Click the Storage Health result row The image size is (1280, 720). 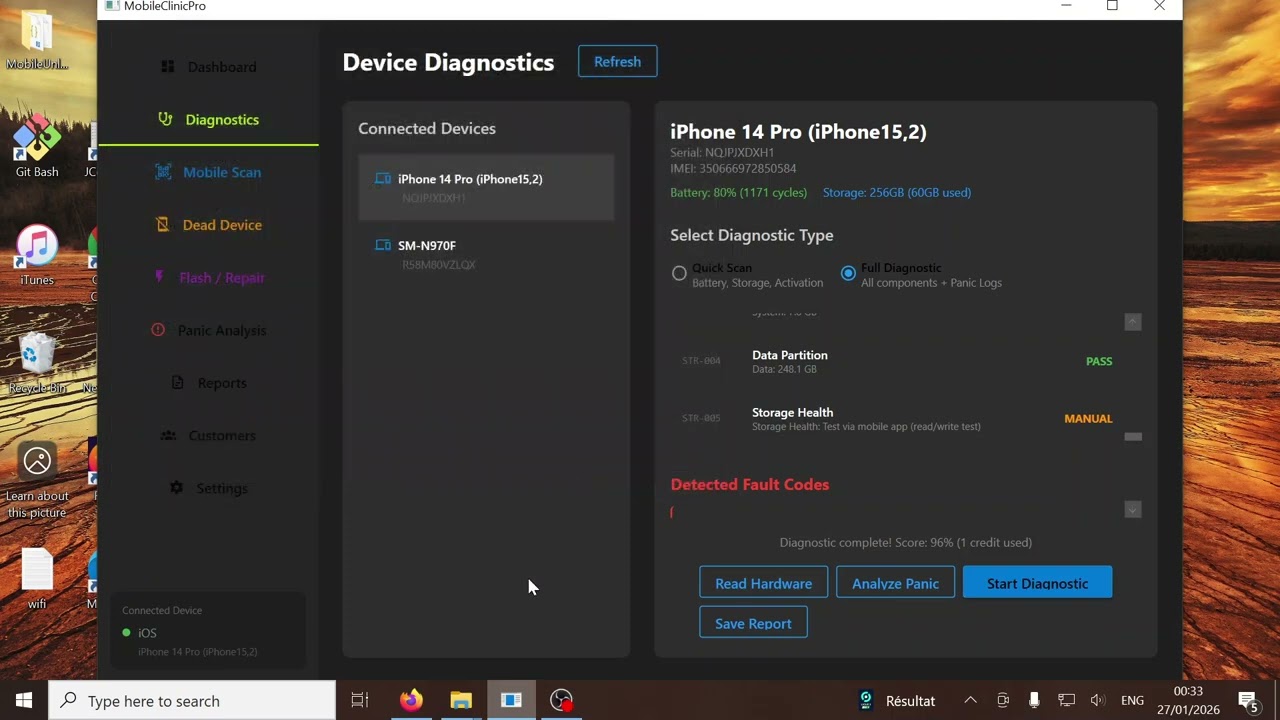click(897, 418)
